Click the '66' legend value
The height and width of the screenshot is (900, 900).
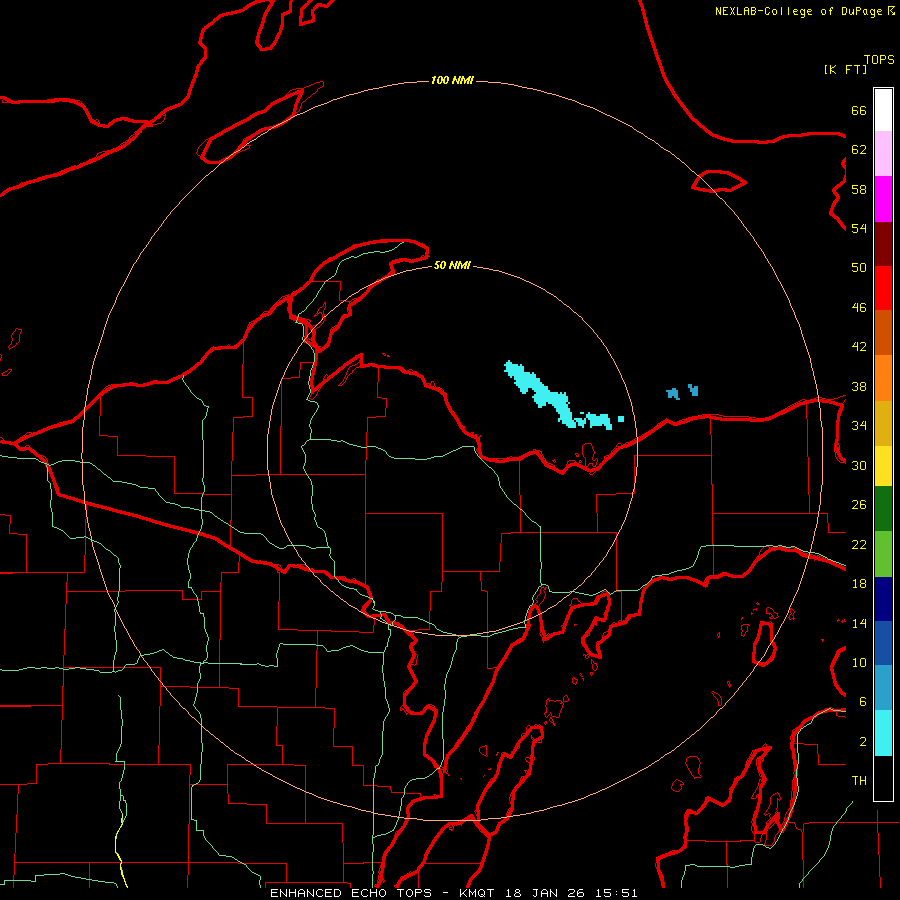859,110
